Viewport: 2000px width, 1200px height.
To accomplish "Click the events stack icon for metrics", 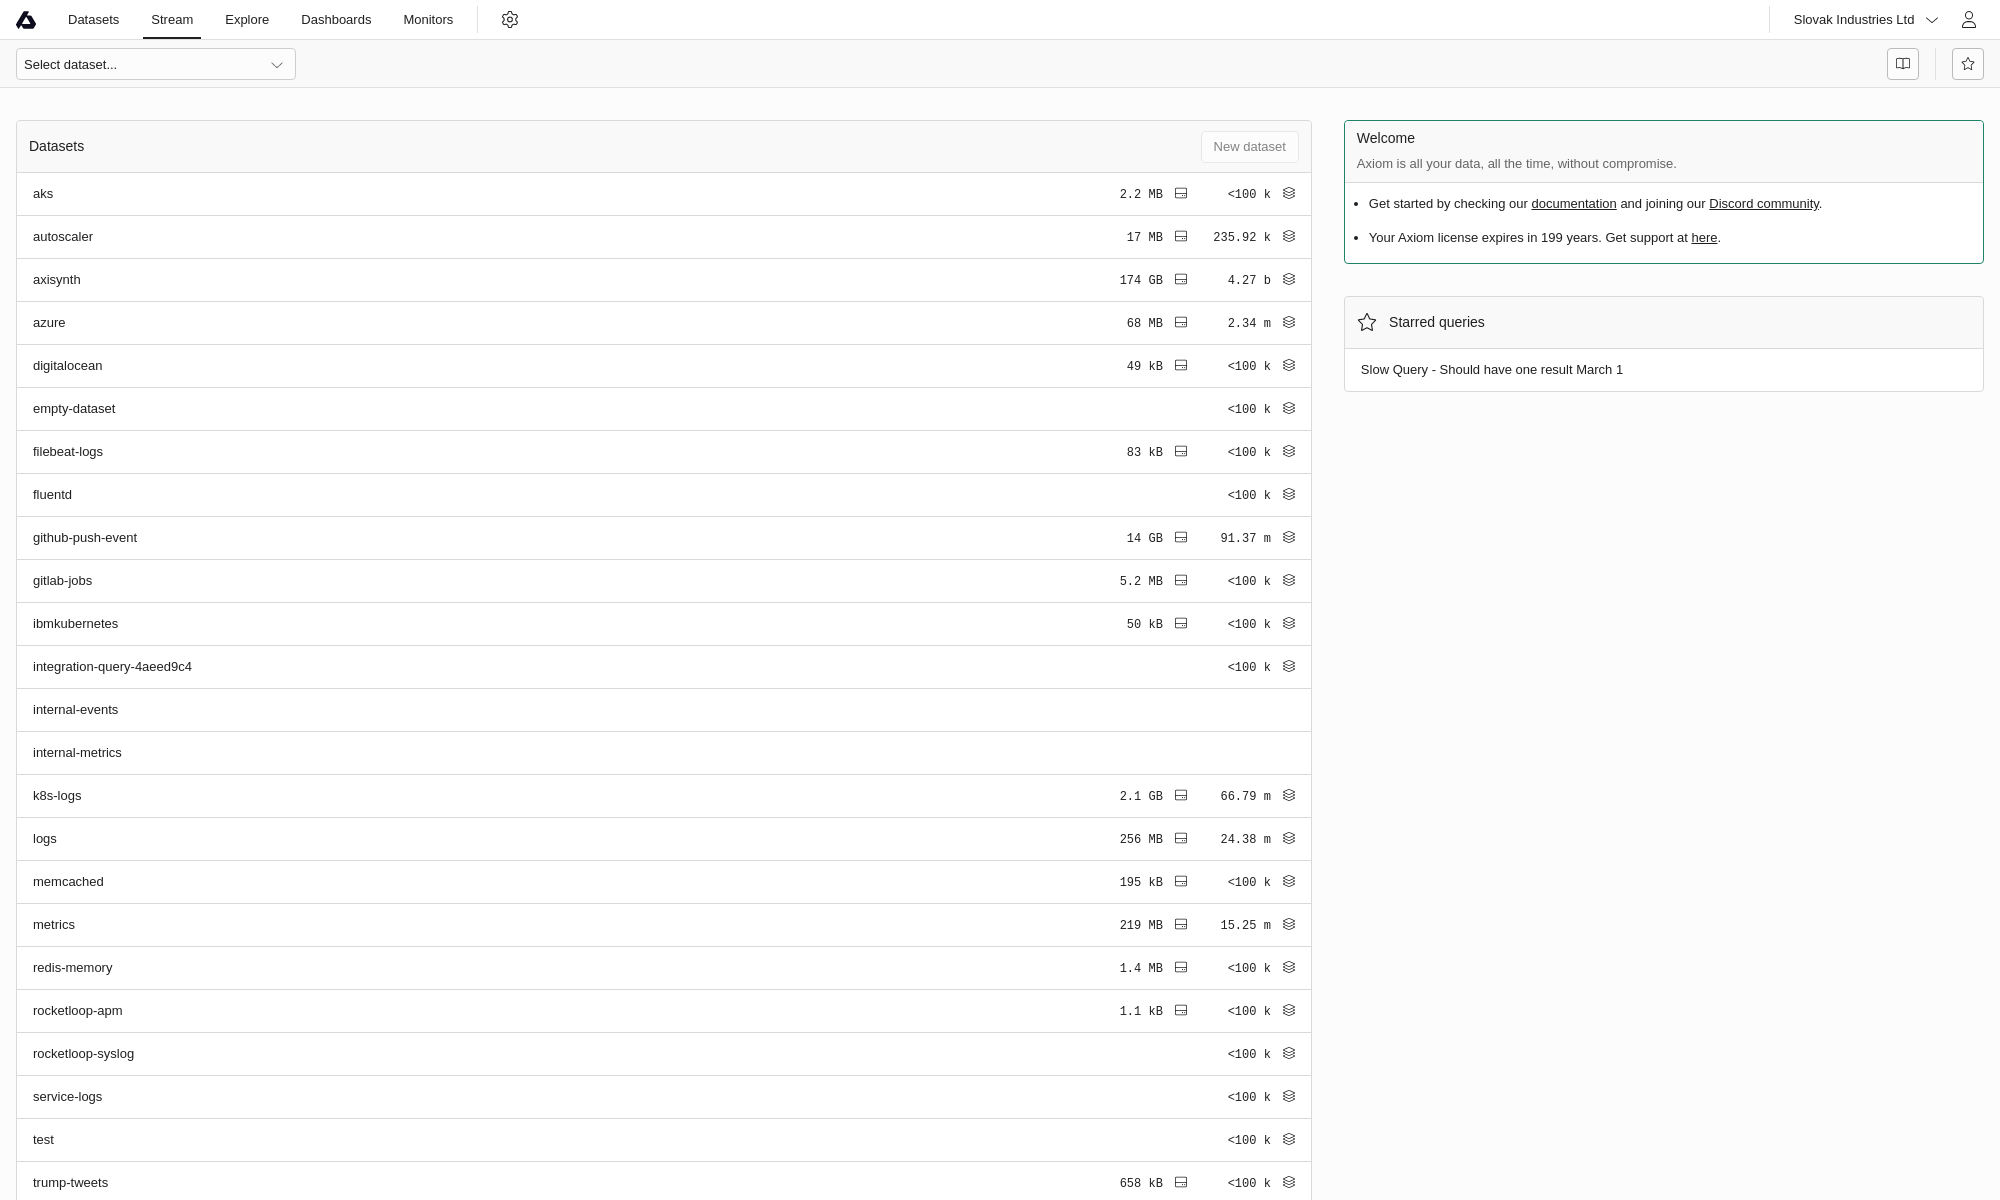I will (1289, 925).
